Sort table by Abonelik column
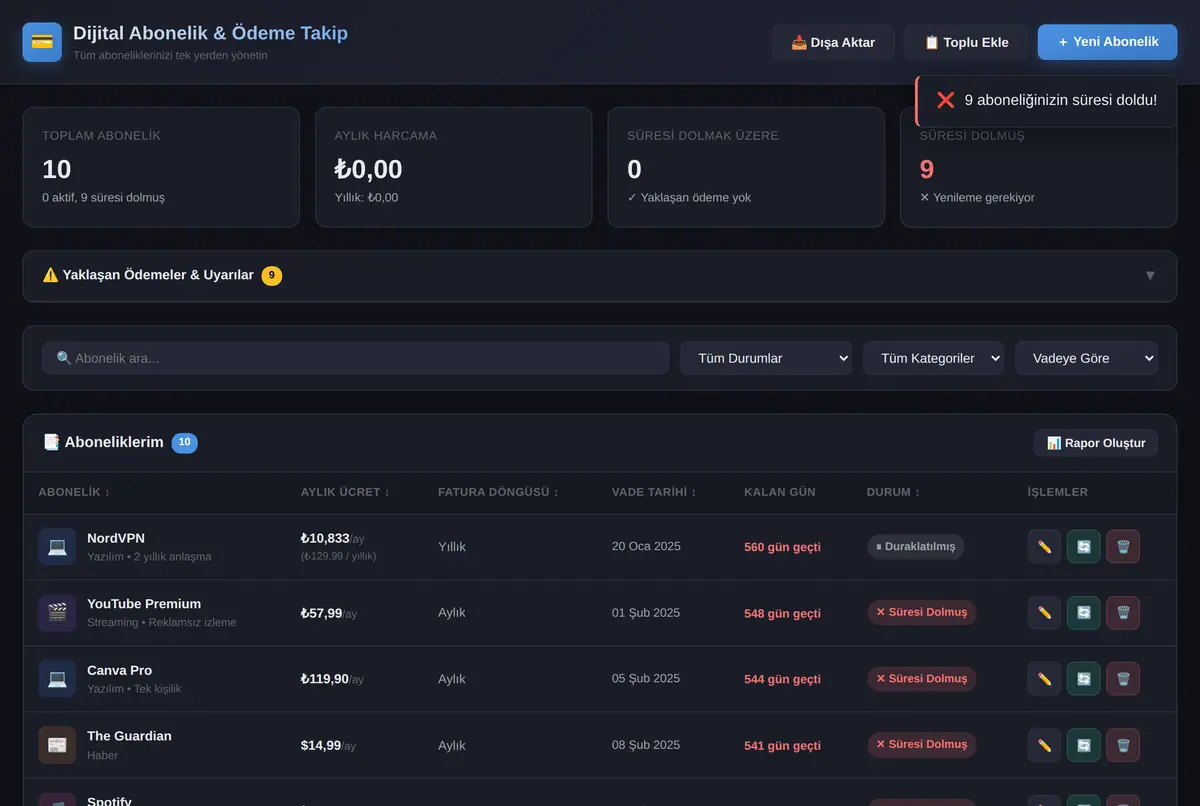The width and height of the screenshot is (1200, 806). pos(75,492)
